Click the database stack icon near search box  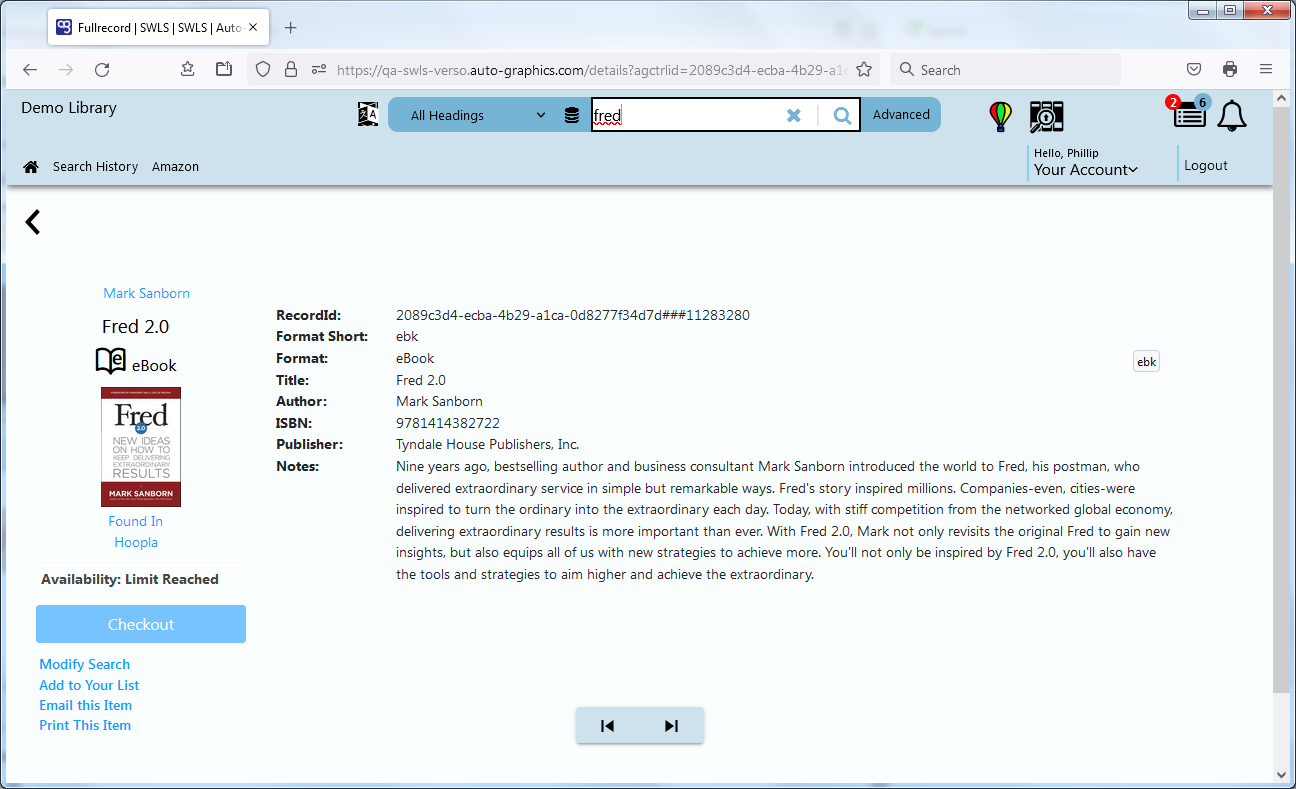click(x=572, y=115)
